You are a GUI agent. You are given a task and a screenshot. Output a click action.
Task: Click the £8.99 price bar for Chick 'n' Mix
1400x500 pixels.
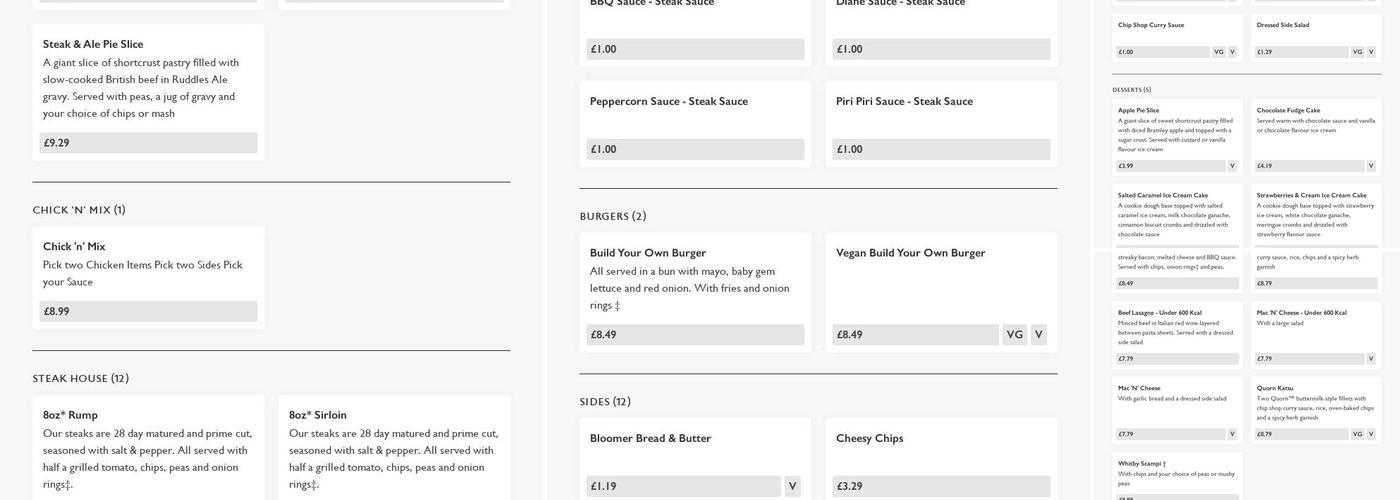pyautogui.click(x=148, y=312)
